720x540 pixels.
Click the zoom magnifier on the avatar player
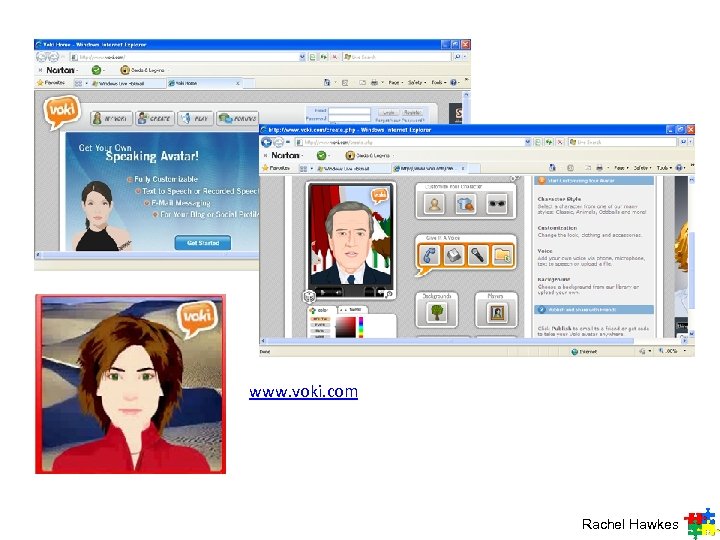pos(389,294)
